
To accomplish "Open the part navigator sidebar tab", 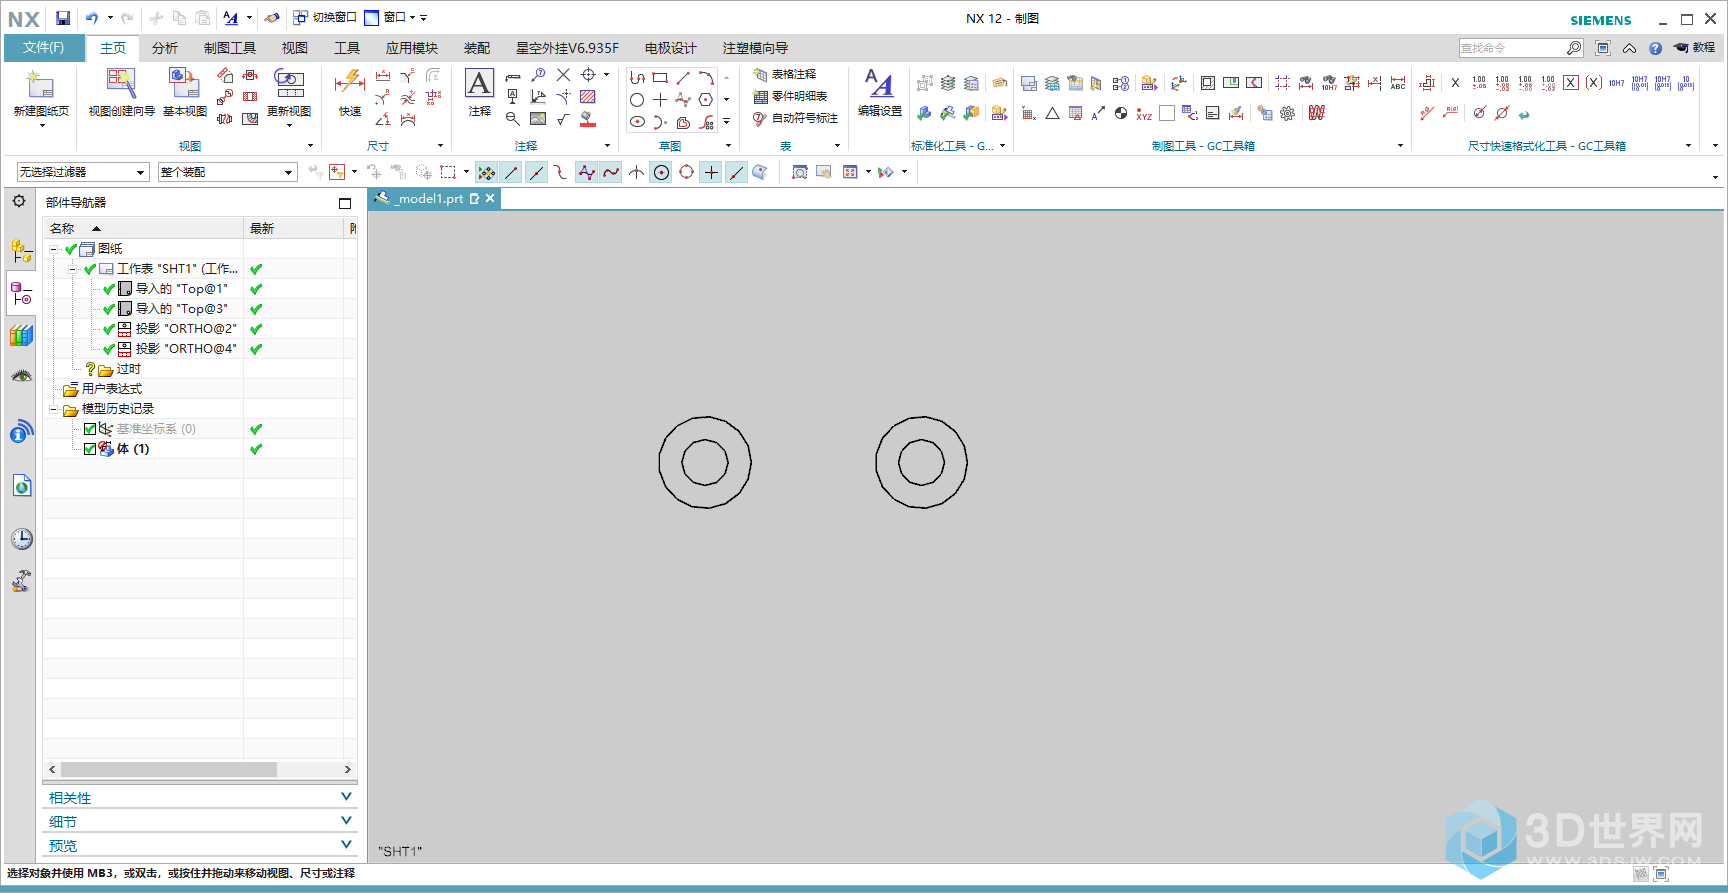I will (x=21, y=294).
